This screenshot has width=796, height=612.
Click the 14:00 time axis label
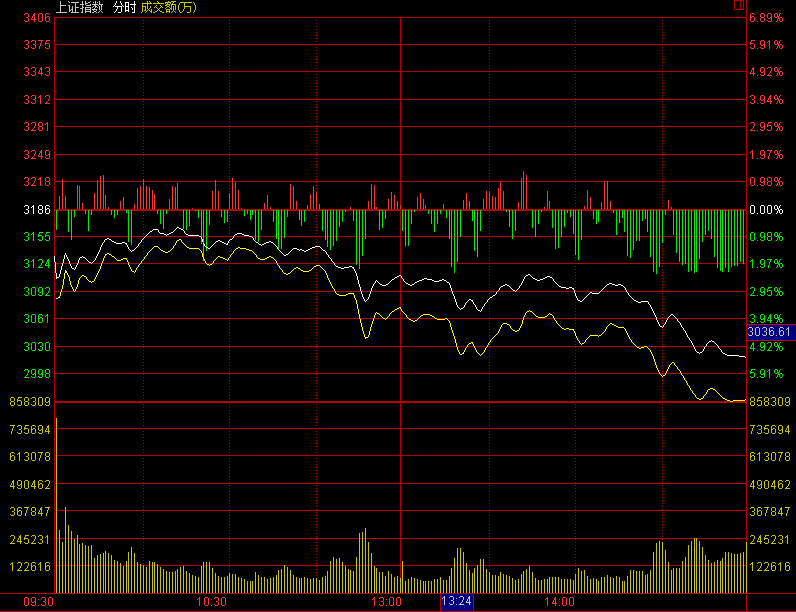click(x=560, y=603)
